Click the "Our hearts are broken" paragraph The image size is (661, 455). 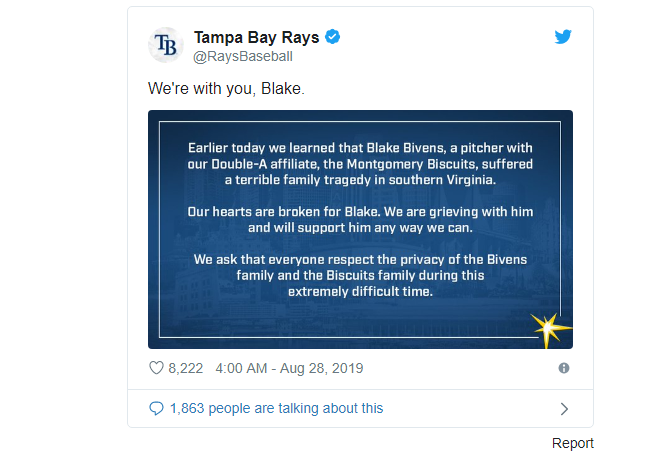pyautogui.click(x=360, y=220)
